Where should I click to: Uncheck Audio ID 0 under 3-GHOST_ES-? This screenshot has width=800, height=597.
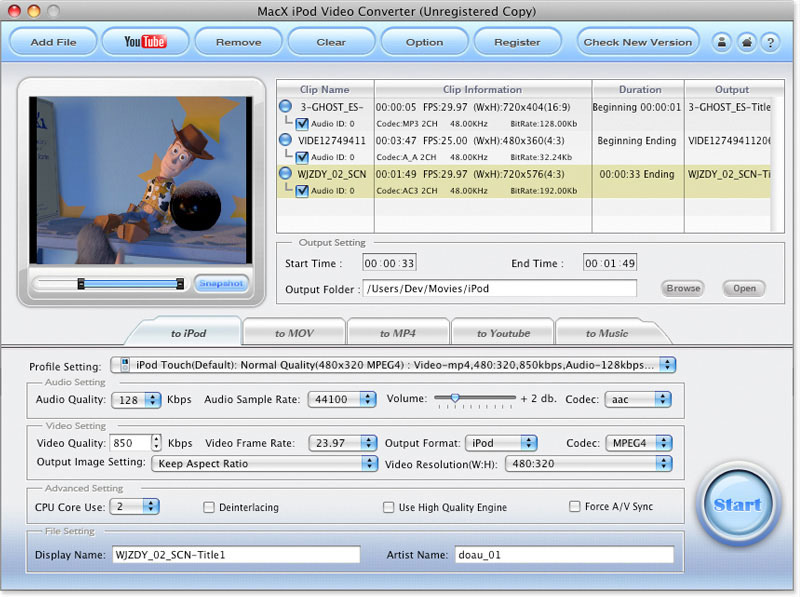(x=302, y=123)
